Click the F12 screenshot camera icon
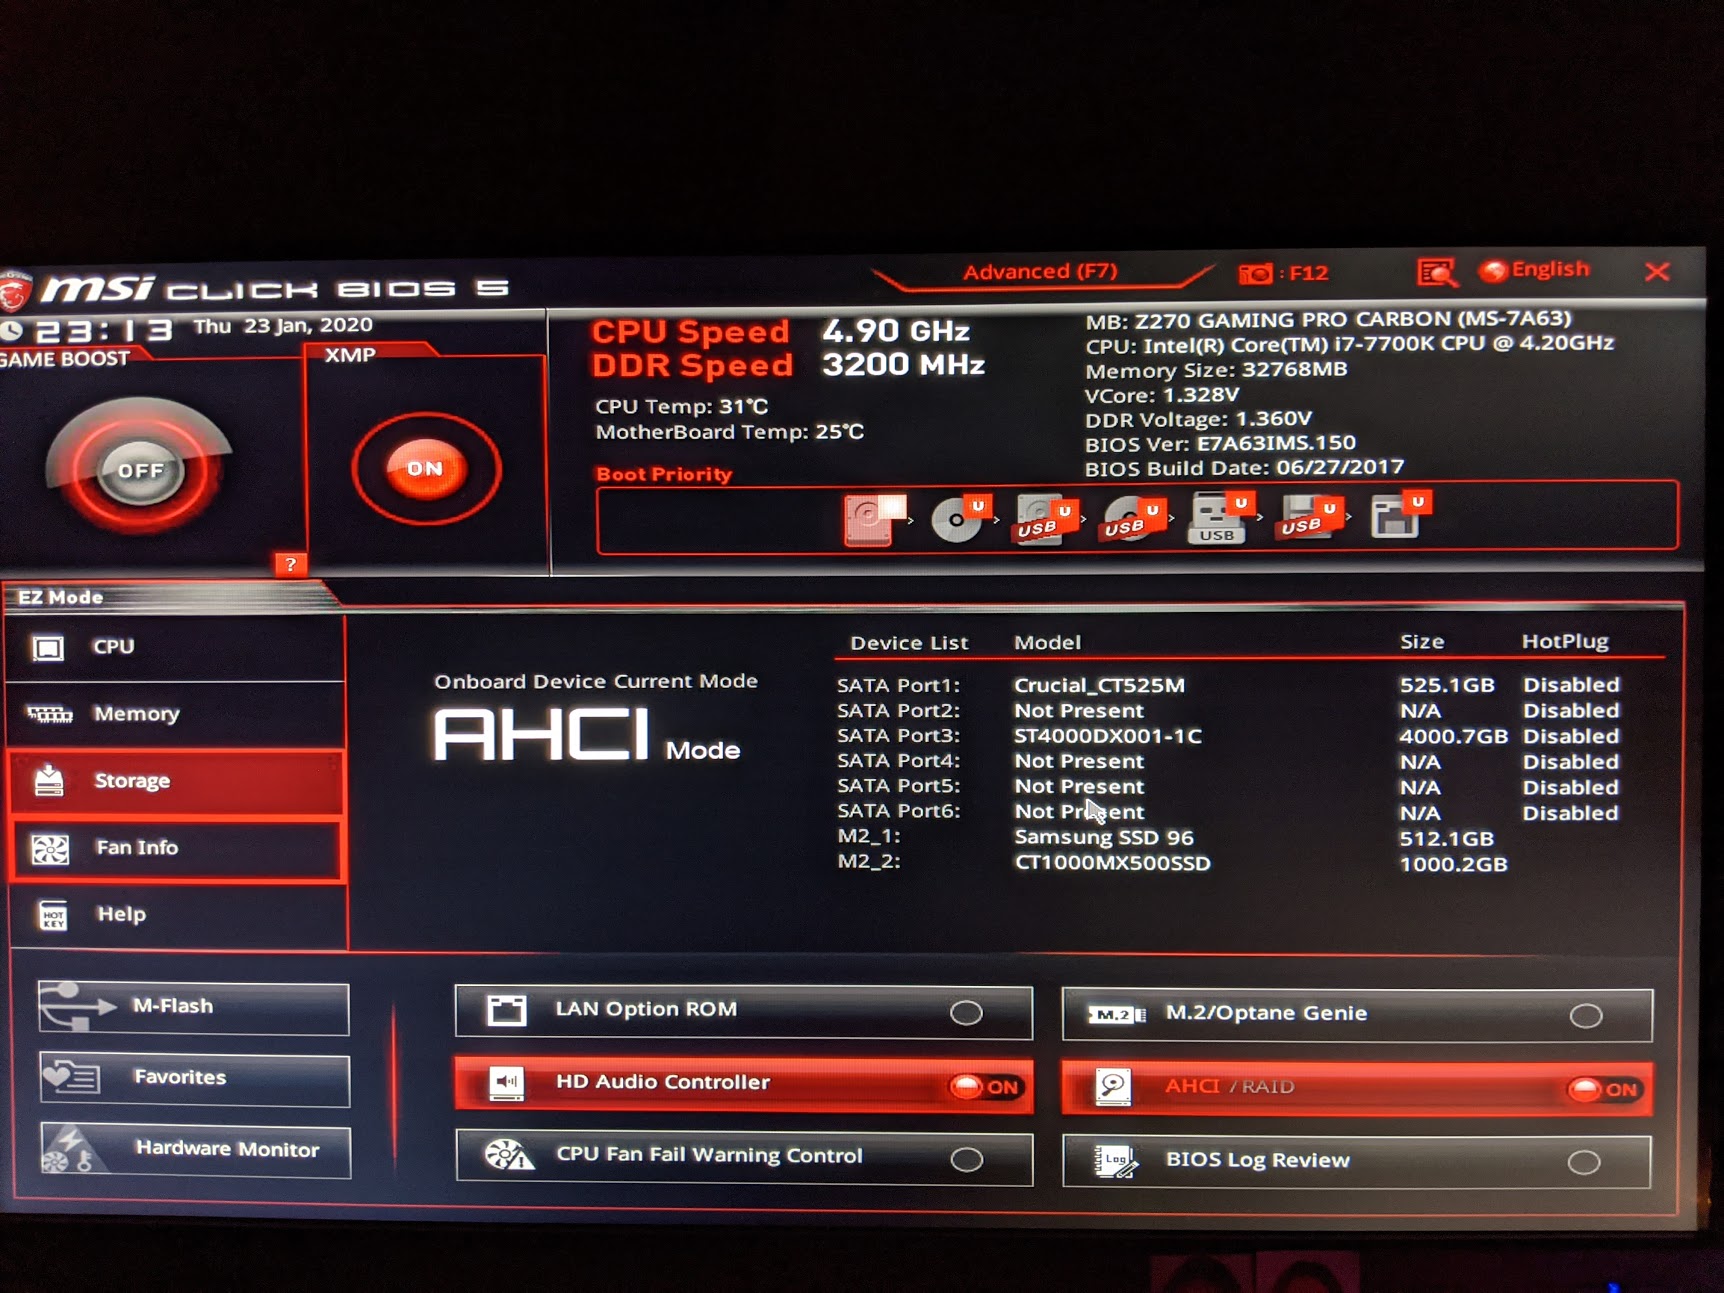The width and height of the screenshot is (1724, 1293). [1256, 273]
